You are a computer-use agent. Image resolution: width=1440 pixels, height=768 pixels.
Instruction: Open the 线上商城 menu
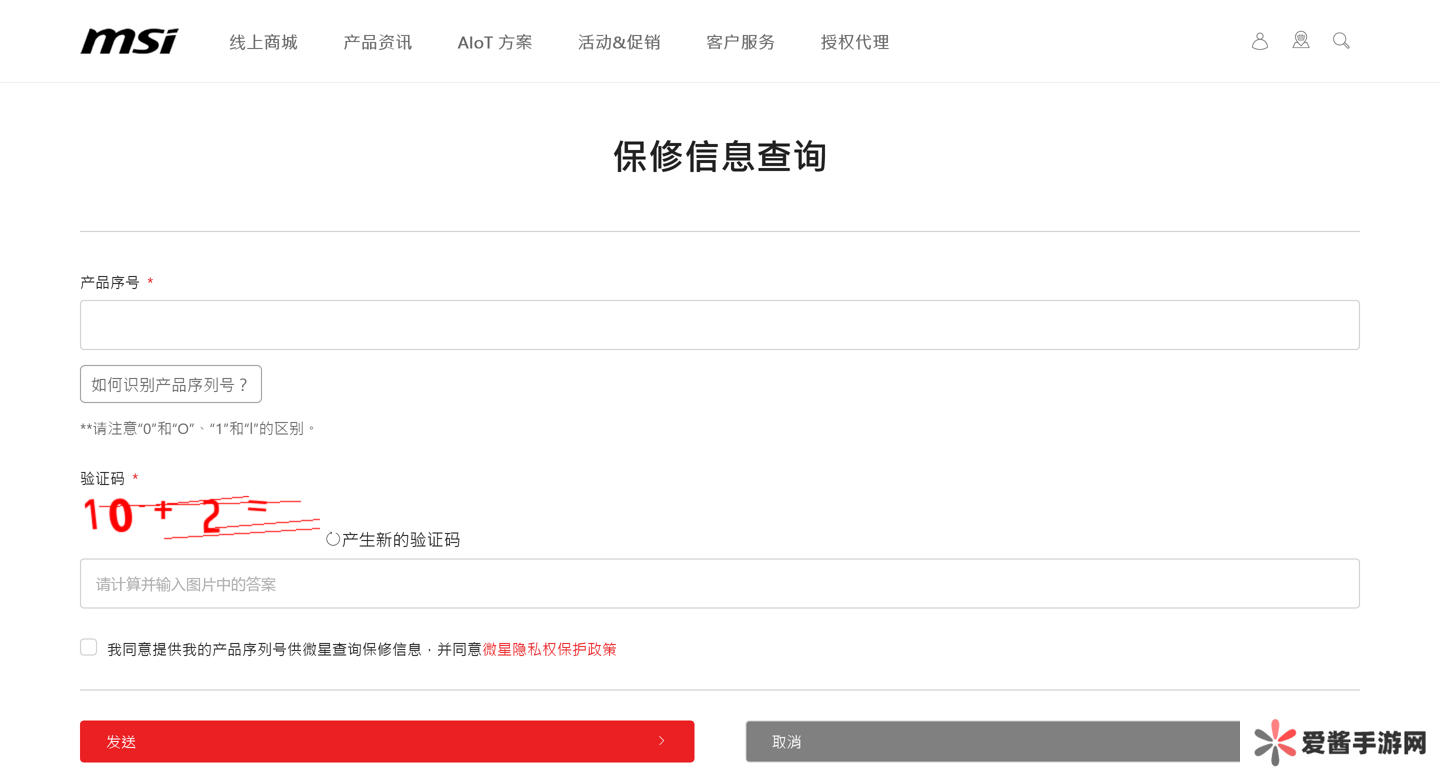pyautogui.click(x=263, y=42)
